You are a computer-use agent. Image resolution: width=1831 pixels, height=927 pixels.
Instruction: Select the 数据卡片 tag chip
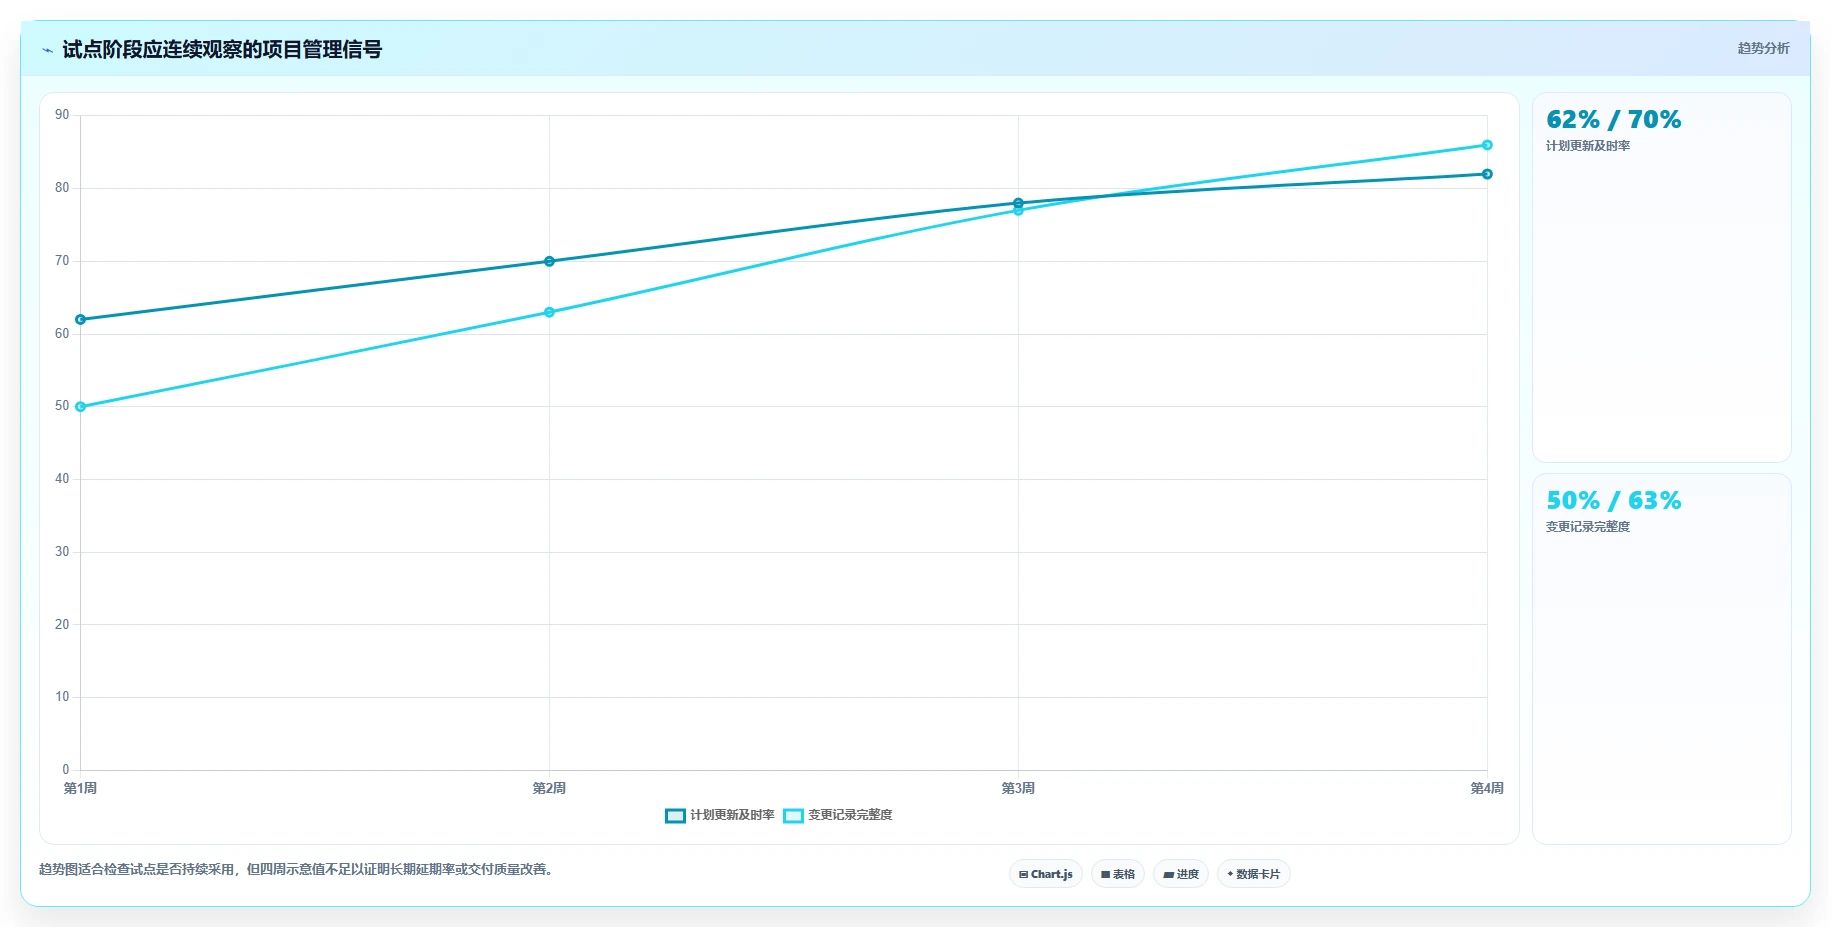[1253, 874]
